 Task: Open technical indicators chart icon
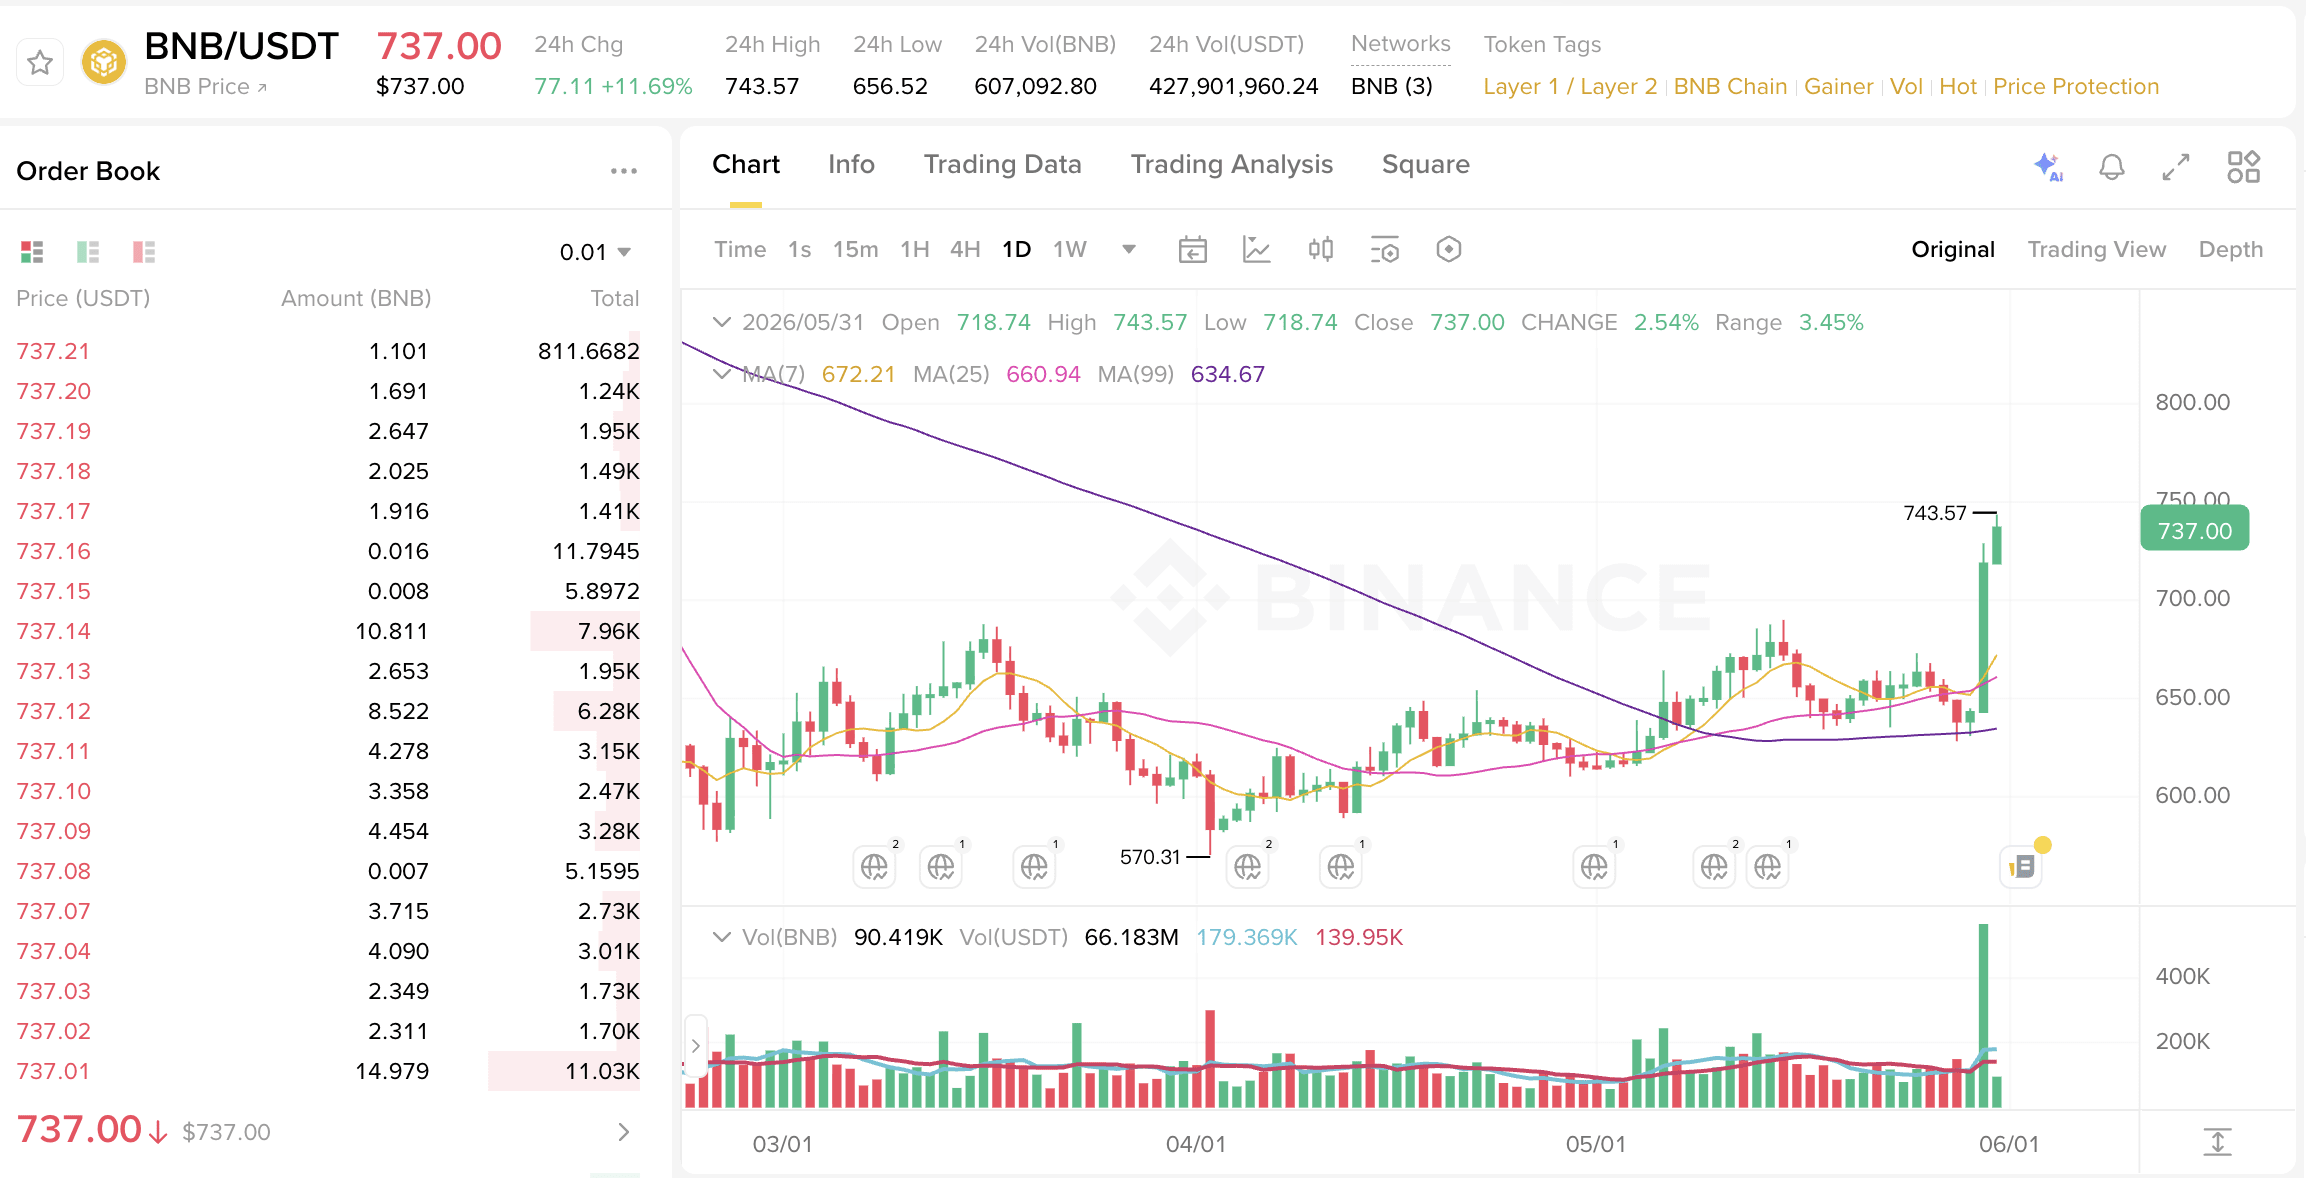pyautogui.click(x=1257, y=249)
